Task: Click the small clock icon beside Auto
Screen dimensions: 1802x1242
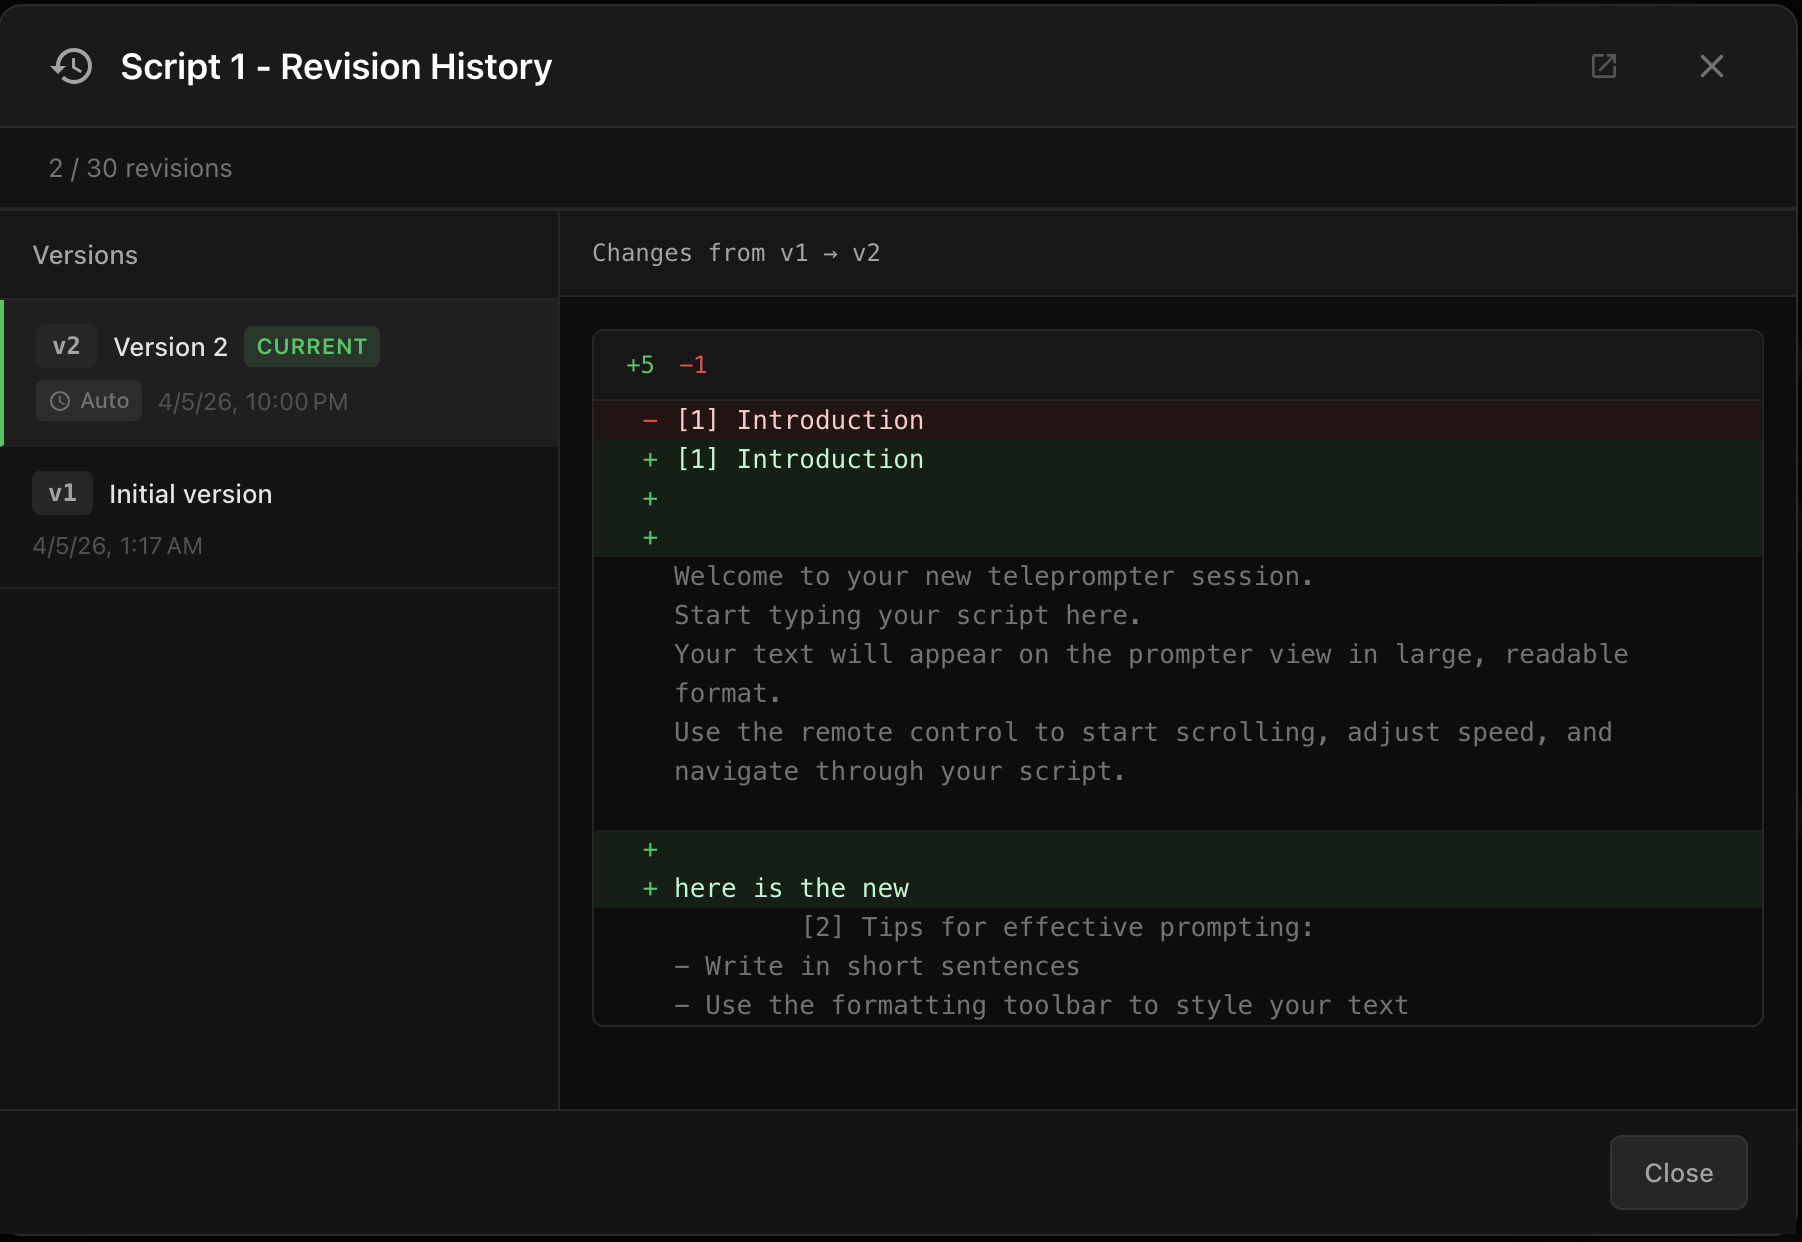Action: point(61,401)
